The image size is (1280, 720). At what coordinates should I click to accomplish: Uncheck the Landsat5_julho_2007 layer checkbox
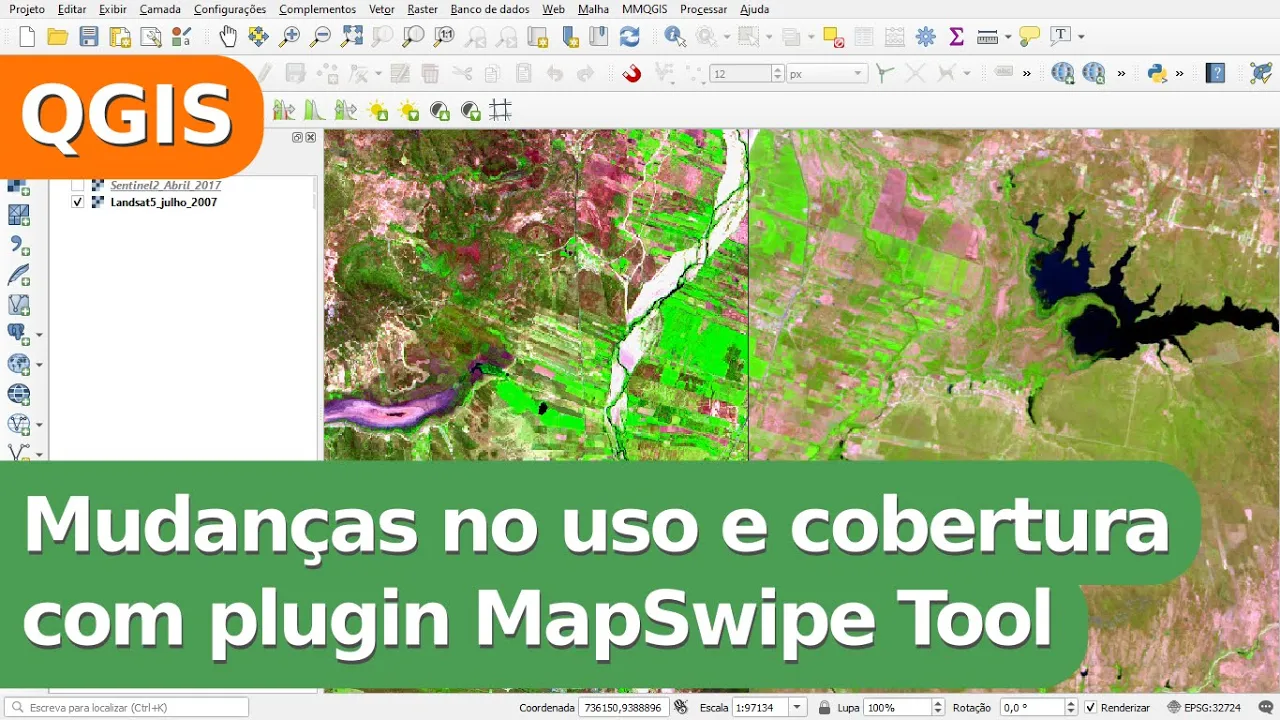coord(77,202)
